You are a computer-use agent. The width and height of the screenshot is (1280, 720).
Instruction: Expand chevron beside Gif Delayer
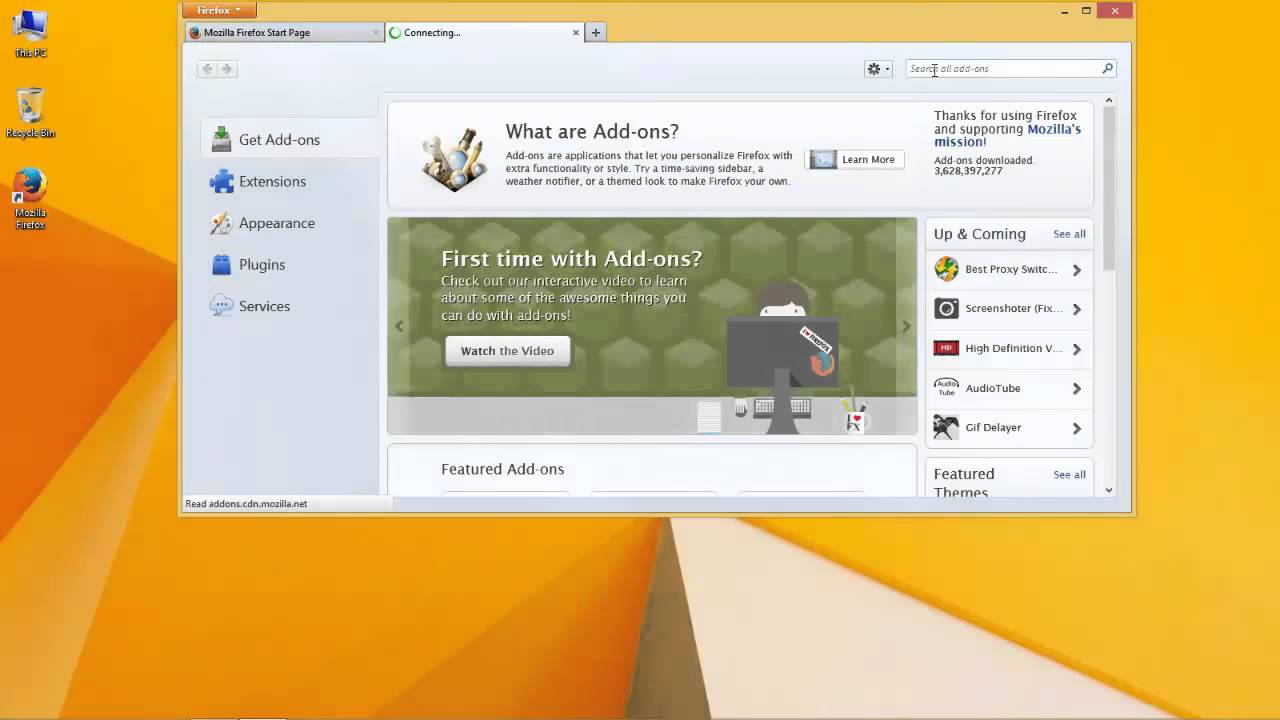[x=1077, y=428]
